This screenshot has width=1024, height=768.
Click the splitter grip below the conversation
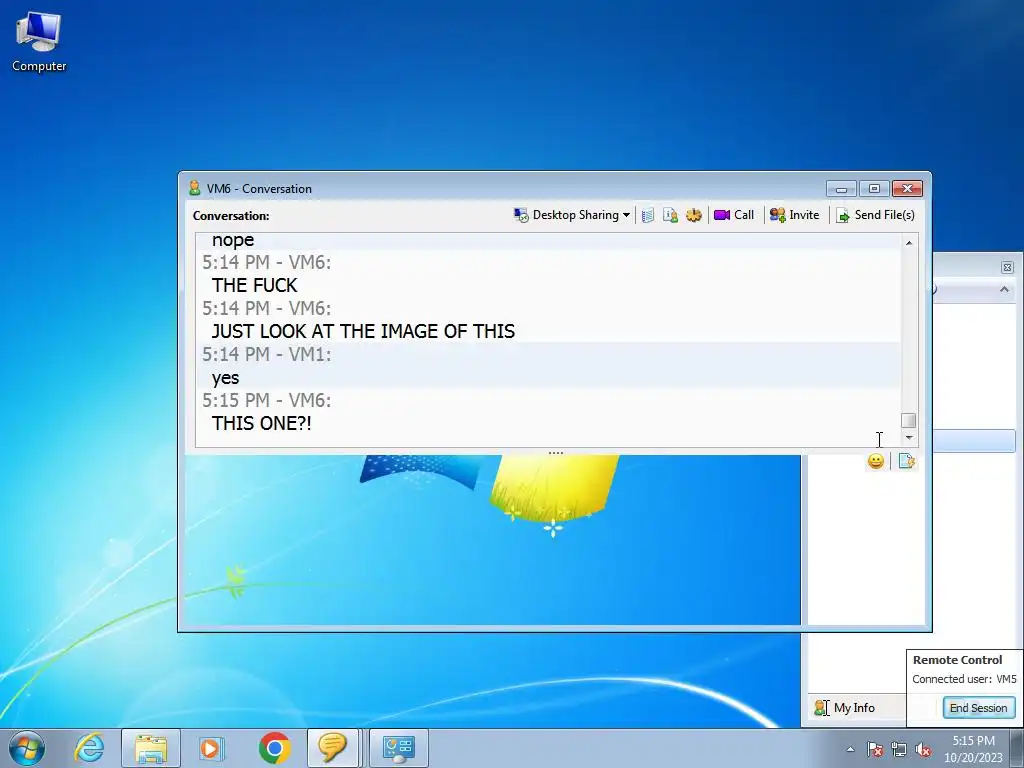click(556, 453)
